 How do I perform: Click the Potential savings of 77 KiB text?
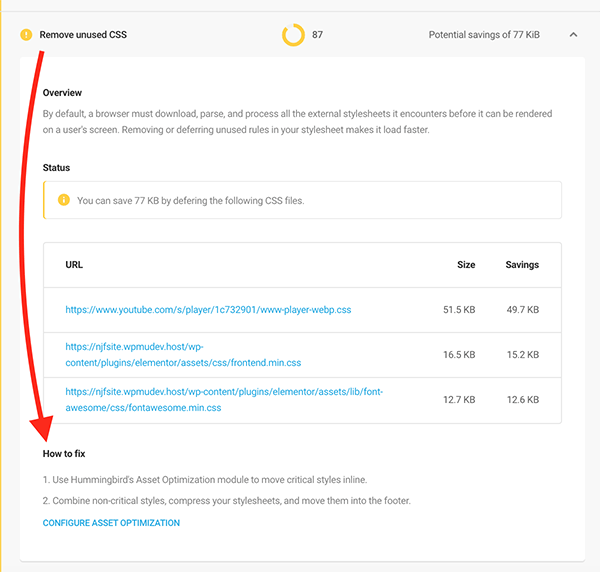tap(484, 35)
